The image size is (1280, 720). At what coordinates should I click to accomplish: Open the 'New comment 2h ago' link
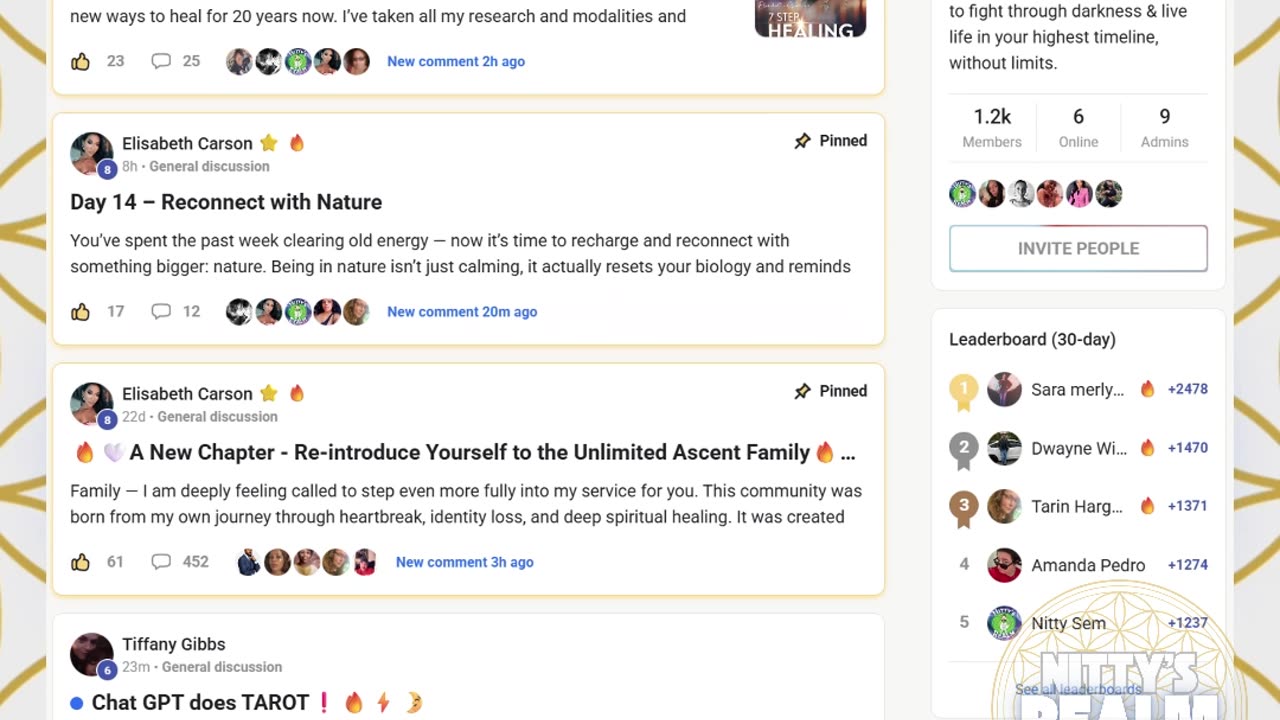point(456,62)
